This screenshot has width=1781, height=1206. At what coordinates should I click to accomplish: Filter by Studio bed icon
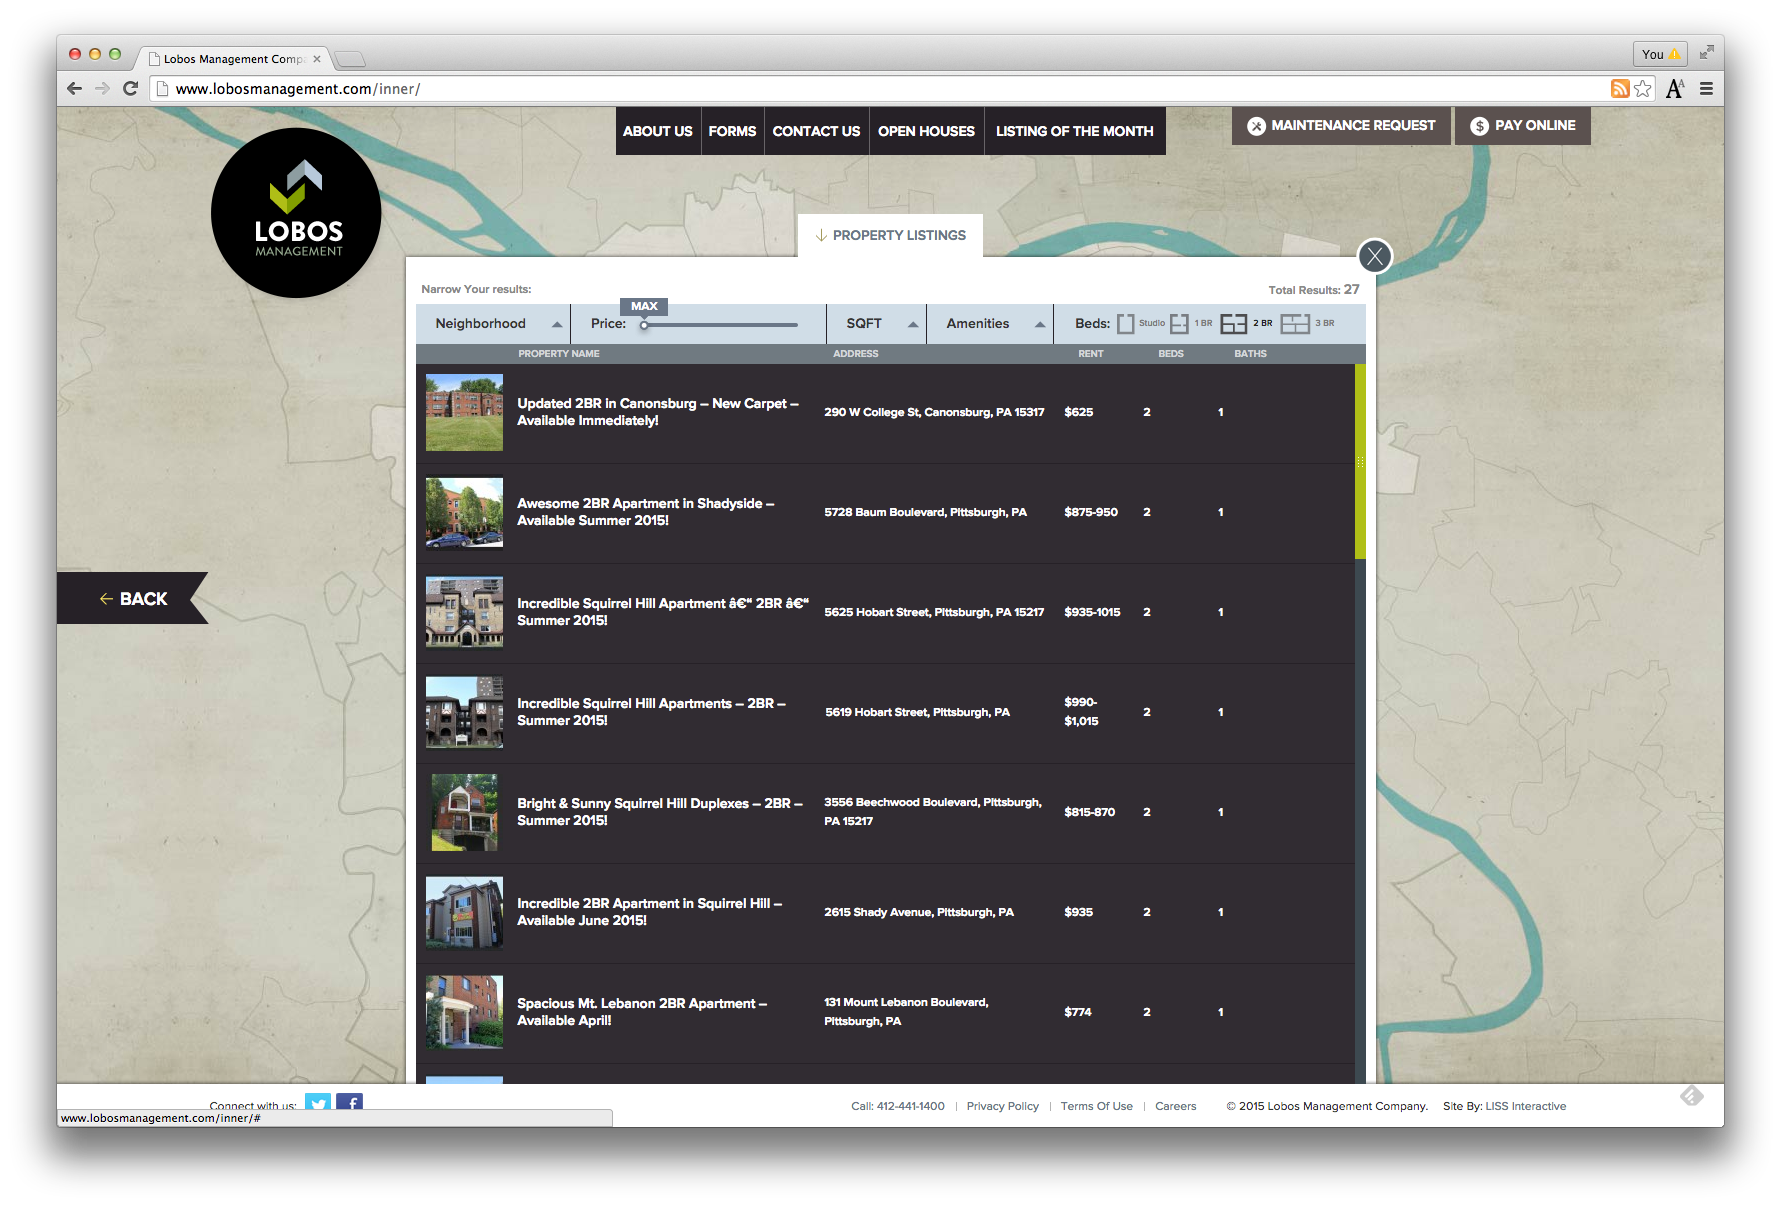[1126, 324]
